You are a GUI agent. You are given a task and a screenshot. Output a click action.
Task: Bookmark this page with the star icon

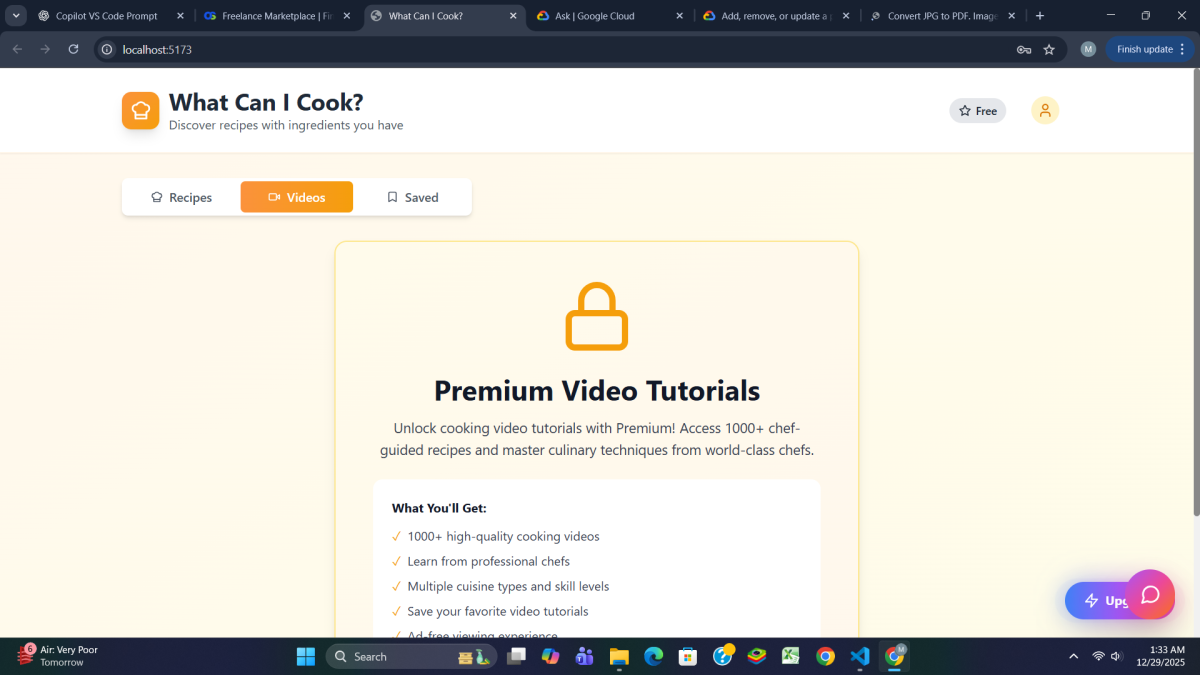coord(1049,49)
